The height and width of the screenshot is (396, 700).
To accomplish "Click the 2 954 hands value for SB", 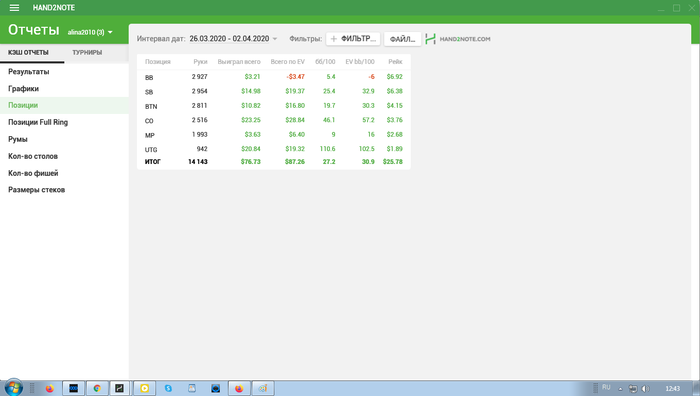I will coord(200,91).
